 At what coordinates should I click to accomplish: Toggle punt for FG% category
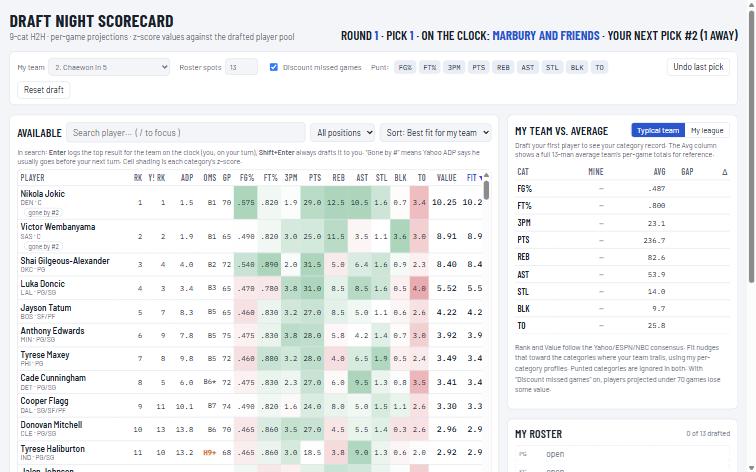pyautogui.click(x=405, y=67)
